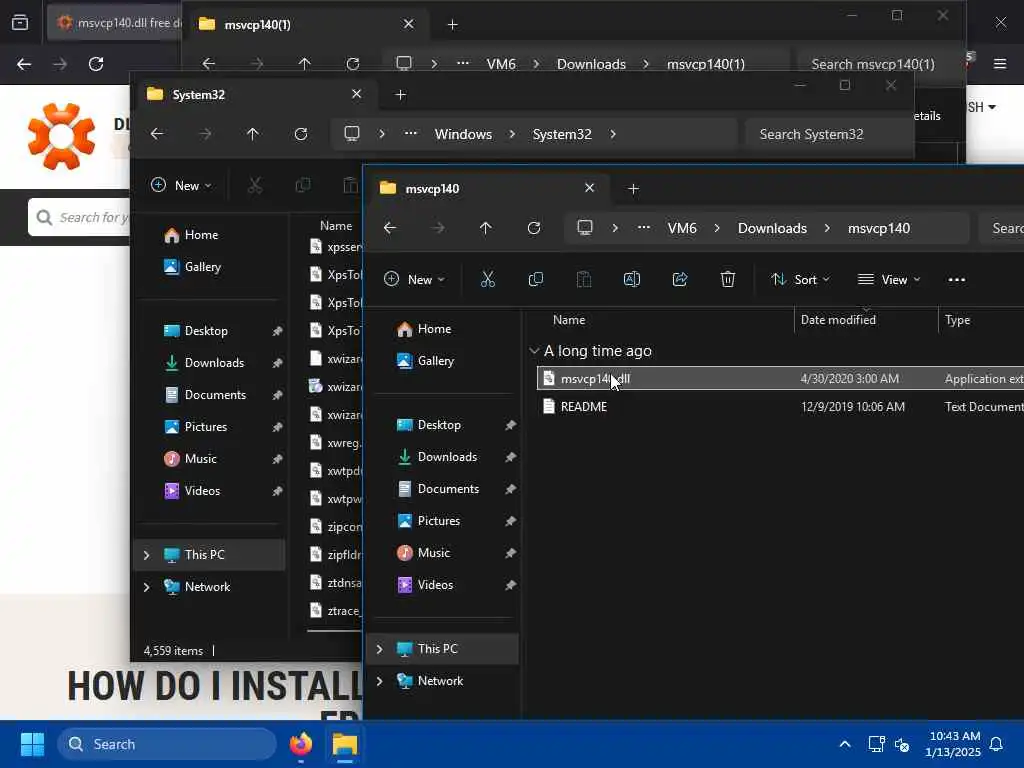Screen dimensions: 1024x768
Task: Go up one level in System32 window
Action: (x=253, y=134)
